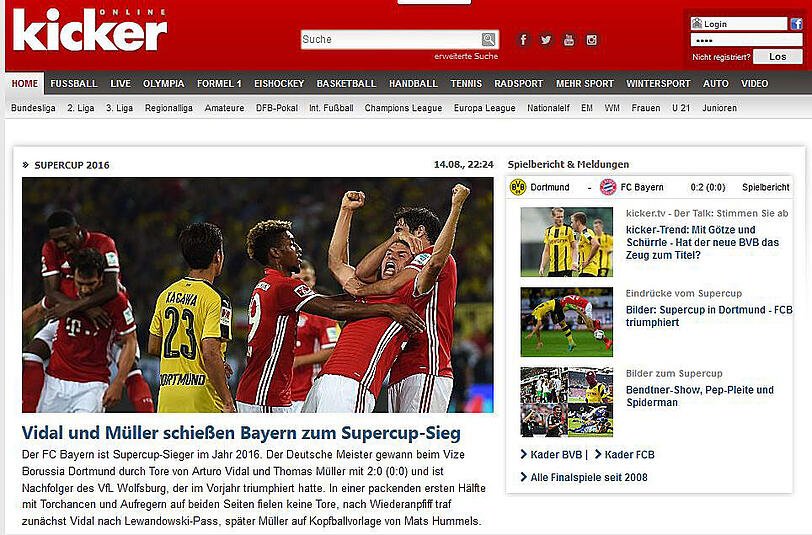Open the erweiterte Suche link

[466, 56]
